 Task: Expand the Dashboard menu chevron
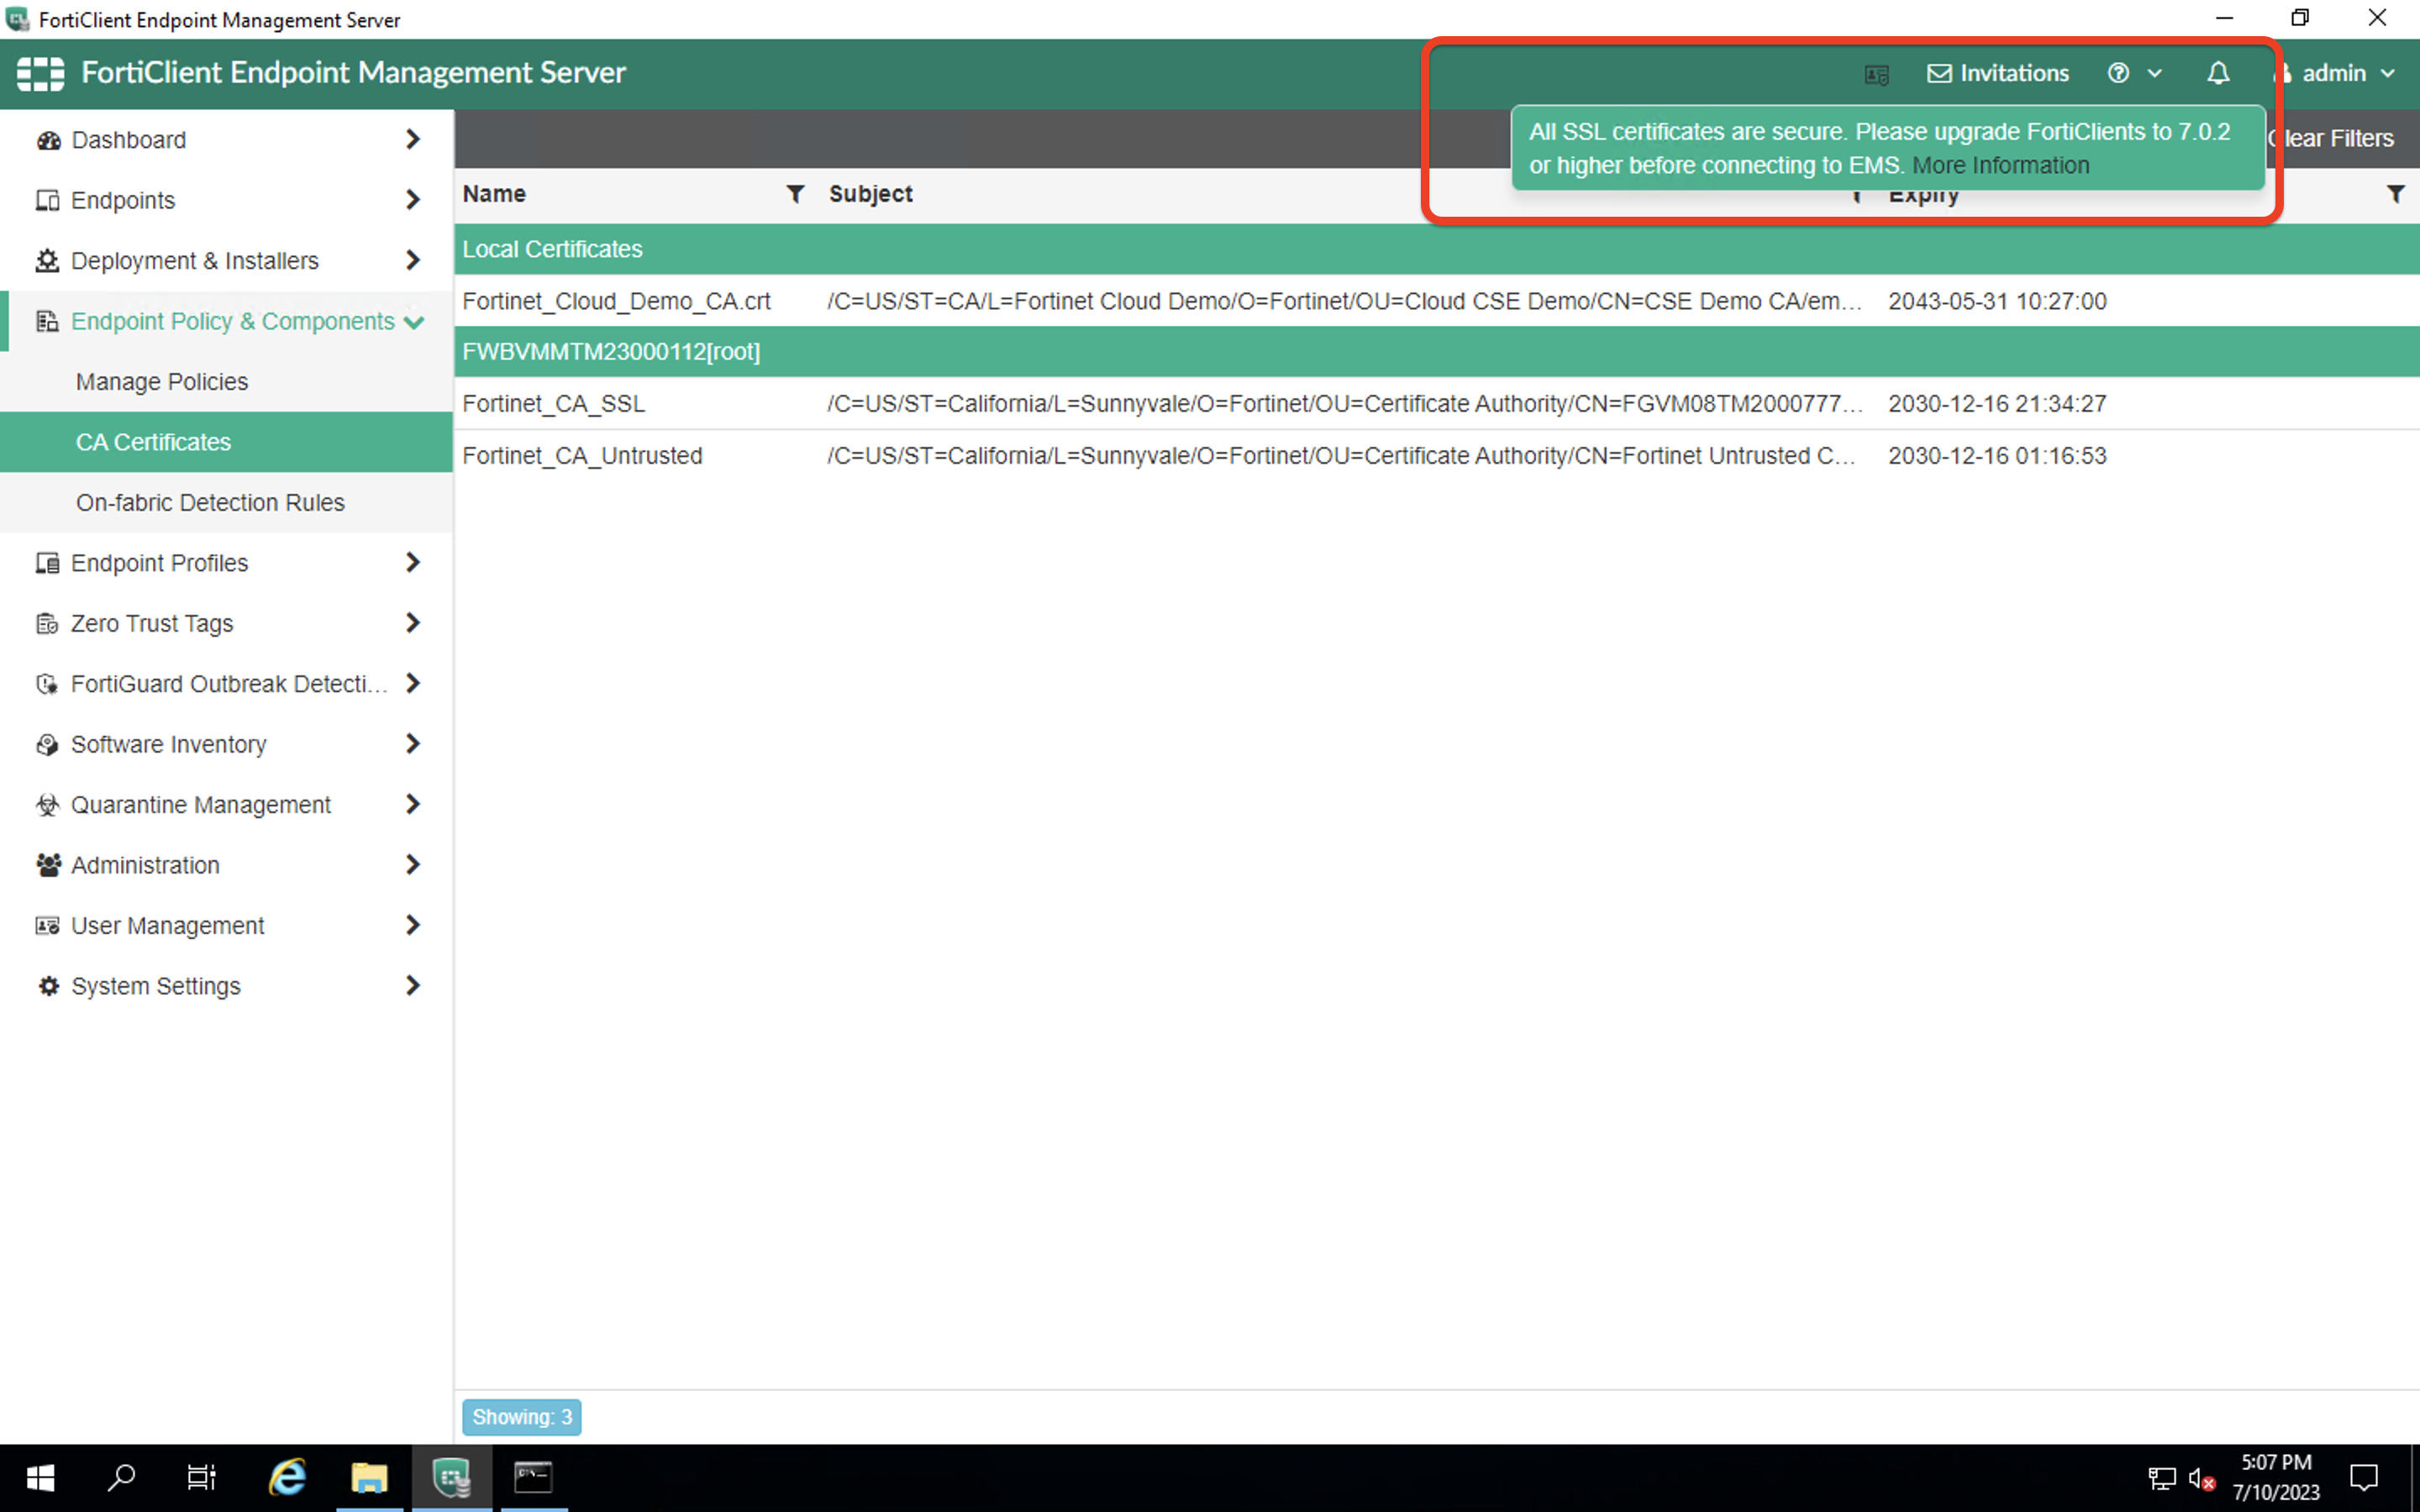[412, 140]
